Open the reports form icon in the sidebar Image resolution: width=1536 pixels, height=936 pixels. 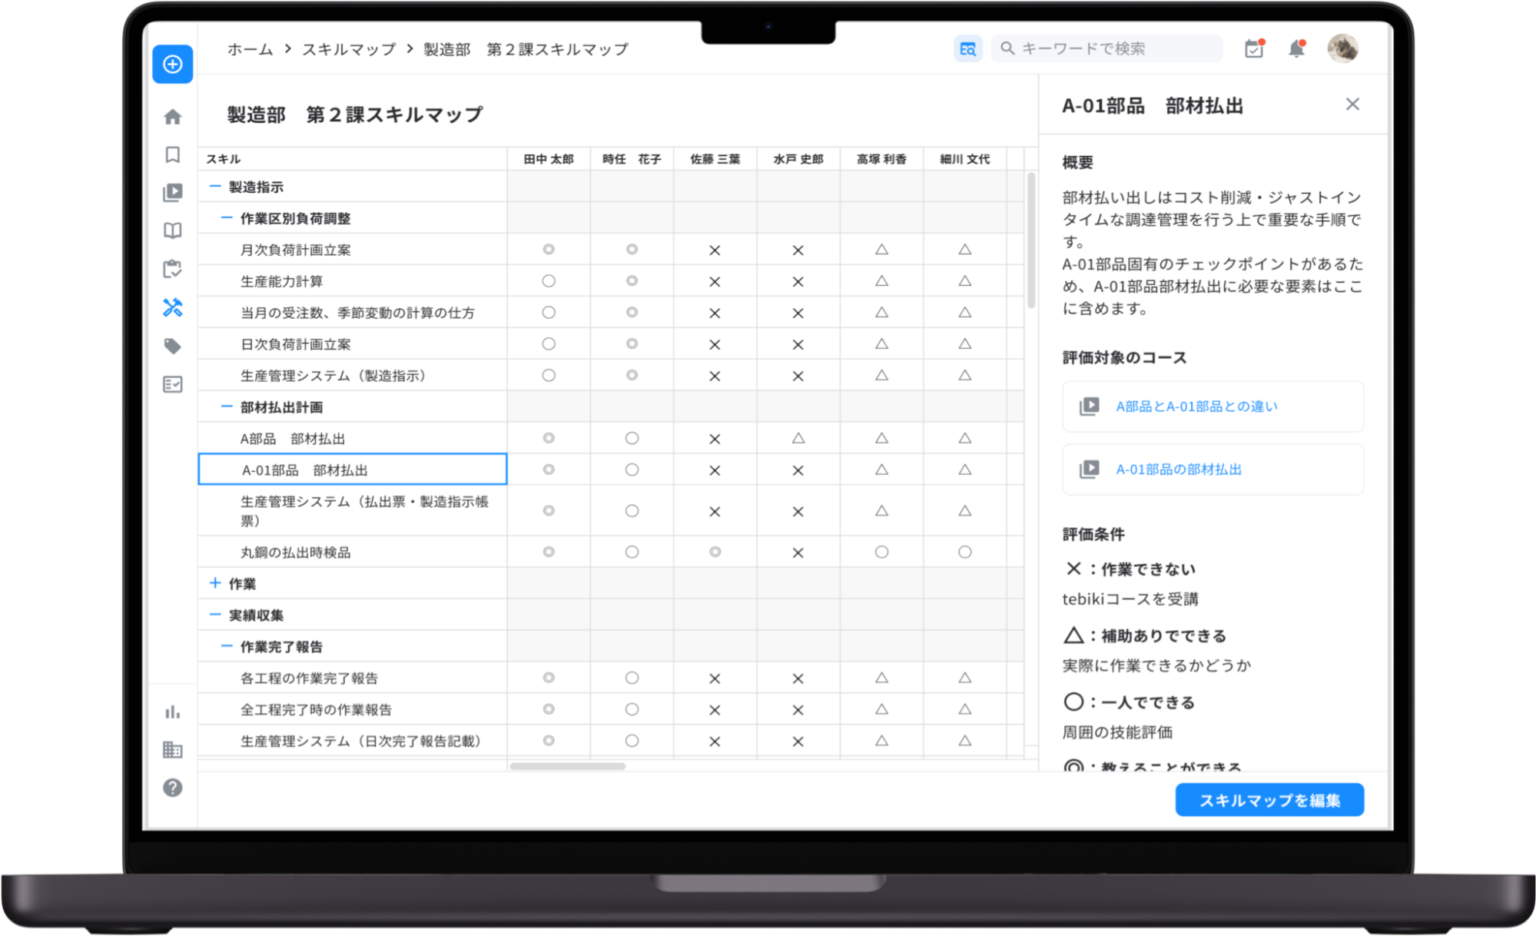click(x=172, y=384)
